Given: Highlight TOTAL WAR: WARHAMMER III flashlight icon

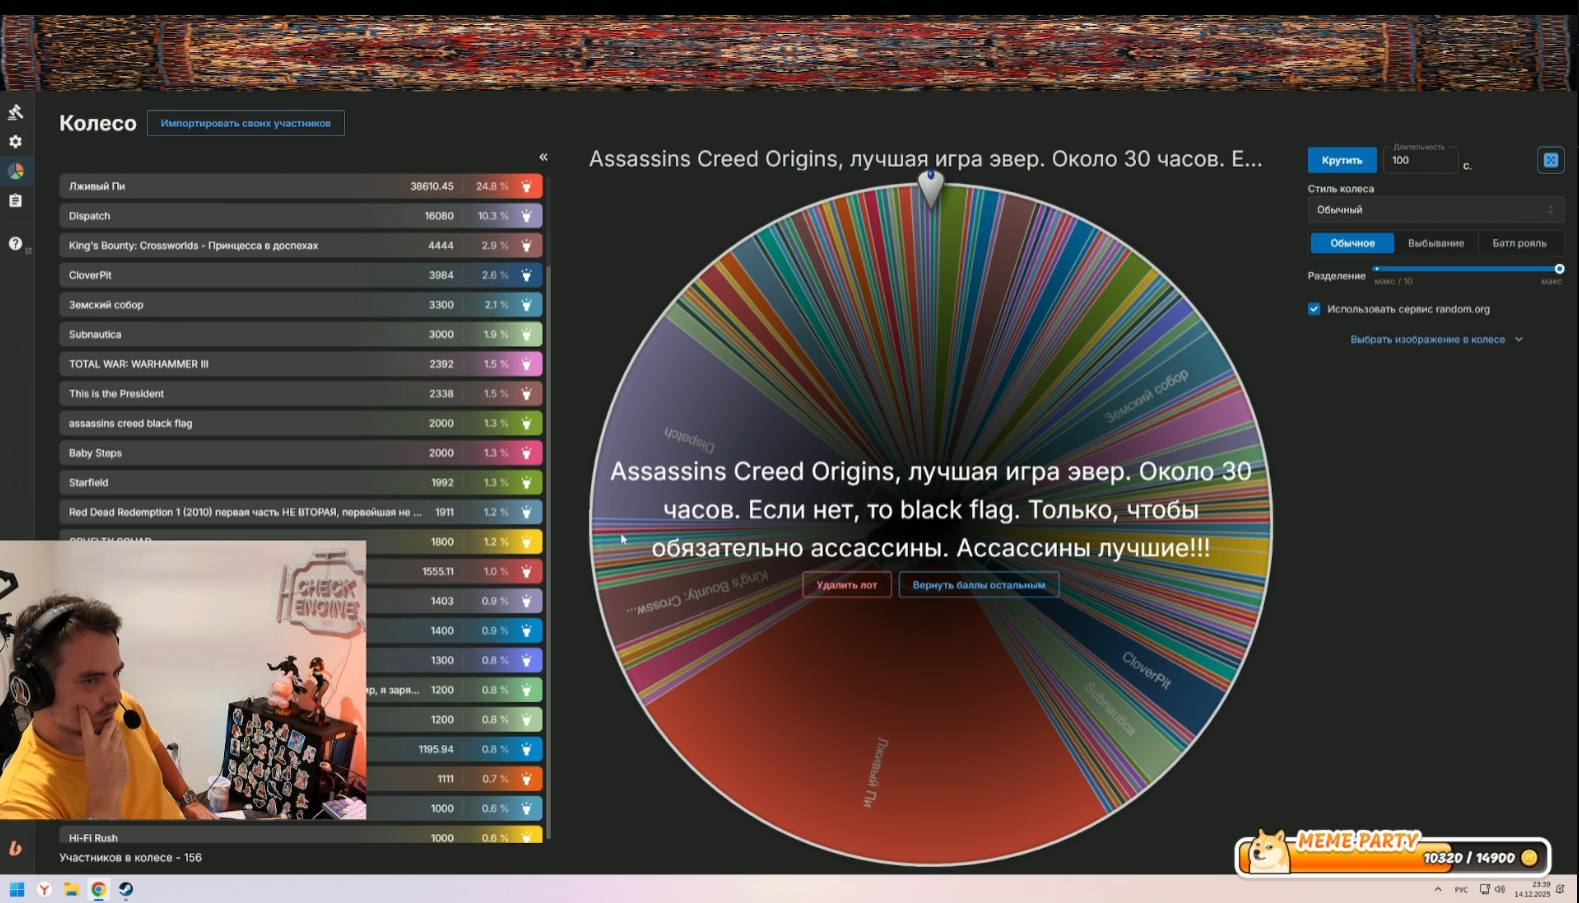Looking at the screenshot, I should coord(527,364).
